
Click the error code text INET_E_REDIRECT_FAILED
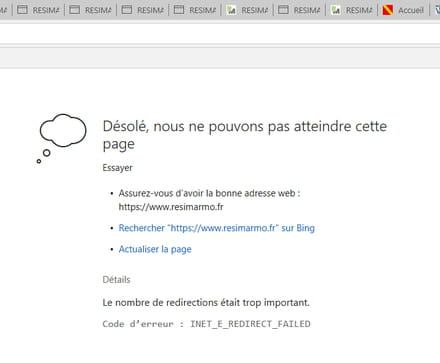250,324
